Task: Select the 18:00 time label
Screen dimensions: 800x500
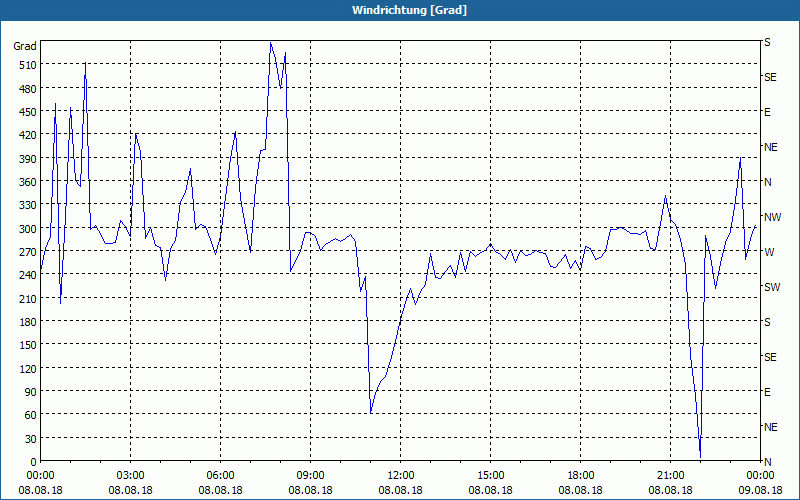Action: pyautogui.click(x=581, y=476)
